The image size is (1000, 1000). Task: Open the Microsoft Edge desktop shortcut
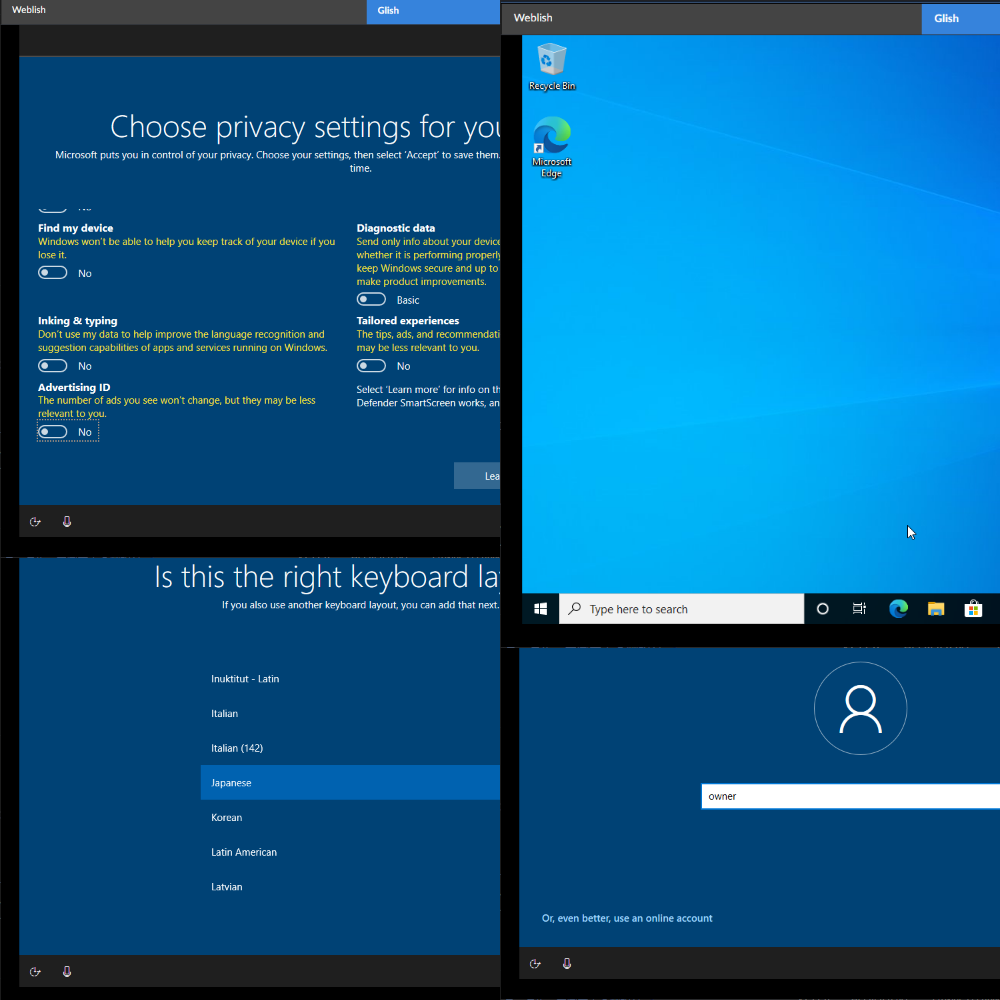point(552,147)
